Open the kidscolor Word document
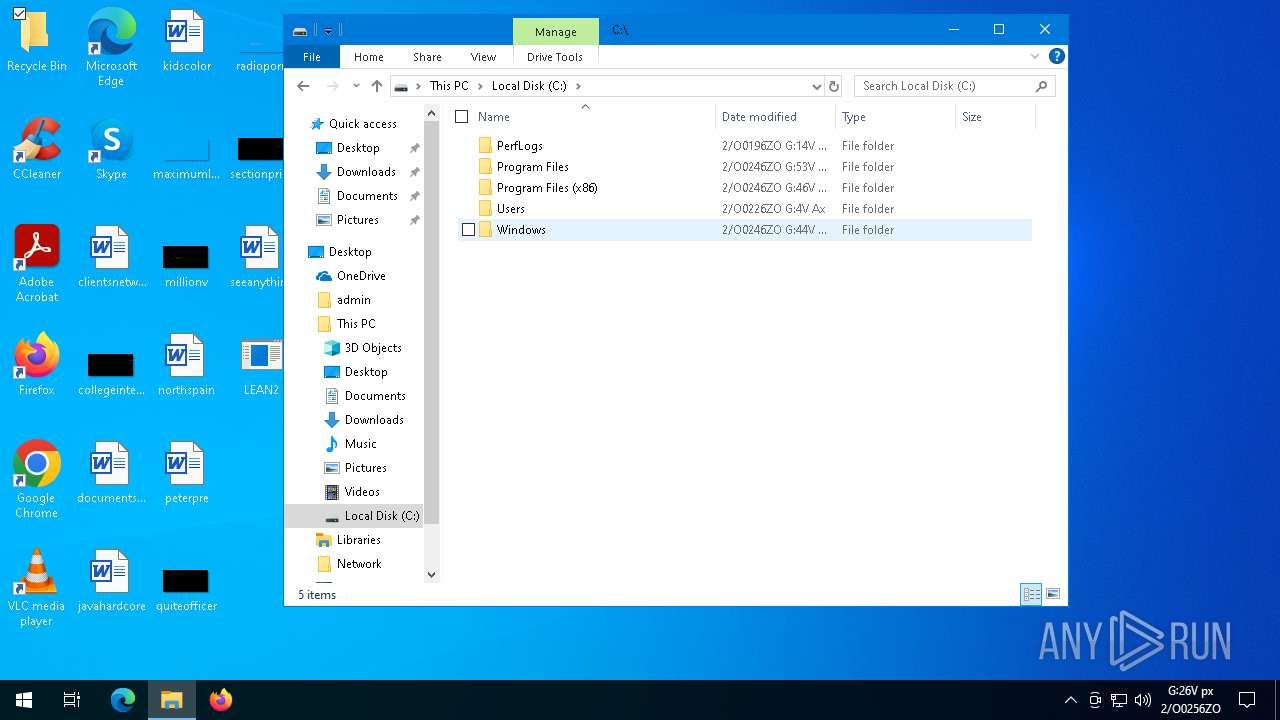 186,42
